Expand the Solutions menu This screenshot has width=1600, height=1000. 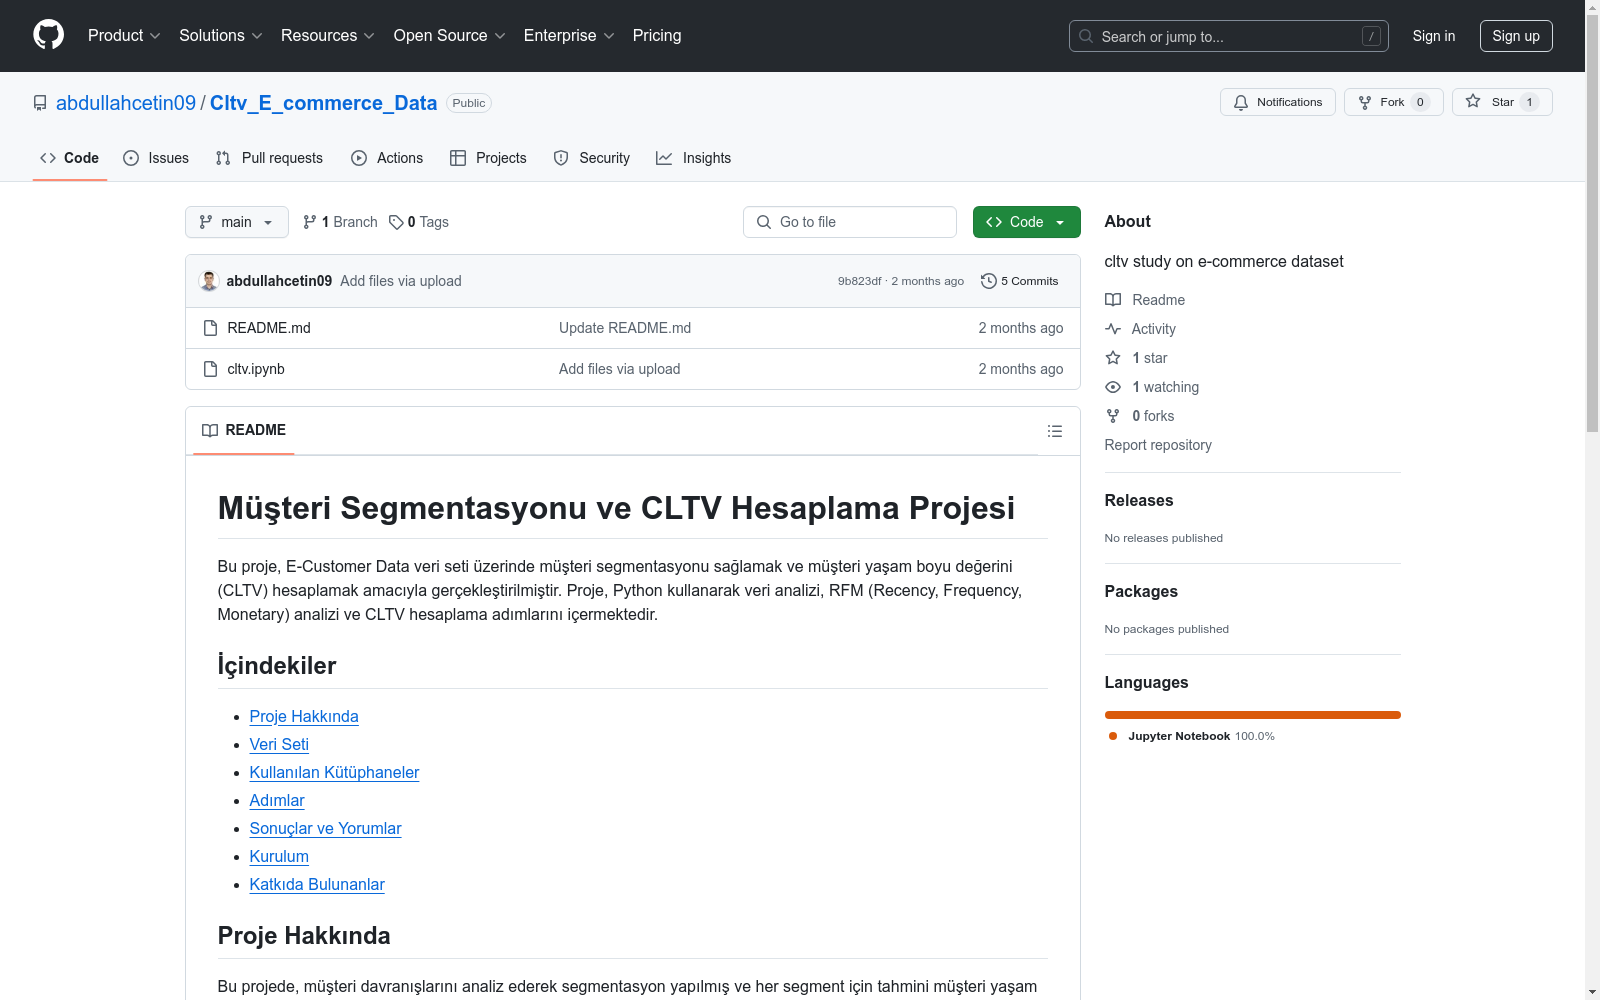pyautogui.click(x=221, y=36)
